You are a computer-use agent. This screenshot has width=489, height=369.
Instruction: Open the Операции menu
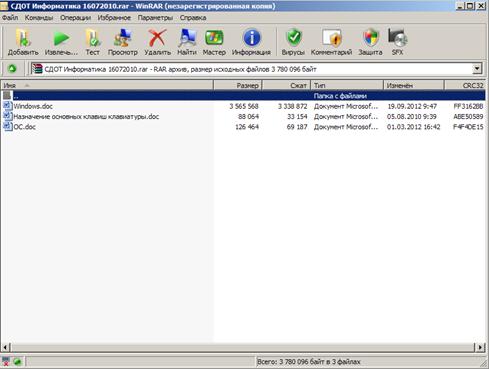pos(75,18)
